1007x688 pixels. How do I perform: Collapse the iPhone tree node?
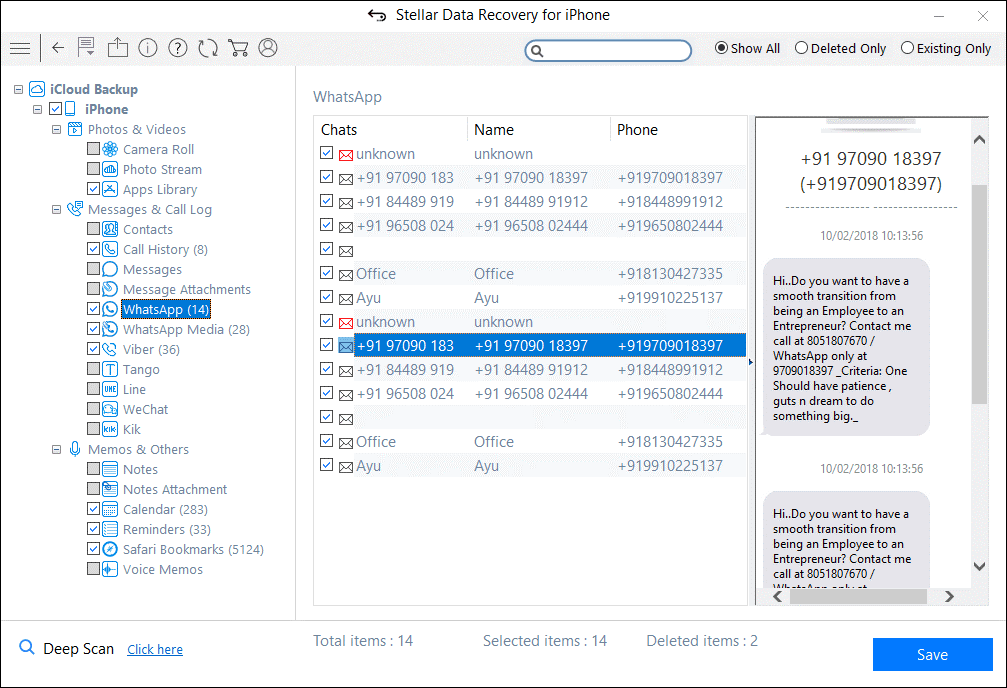click(37, 109)
